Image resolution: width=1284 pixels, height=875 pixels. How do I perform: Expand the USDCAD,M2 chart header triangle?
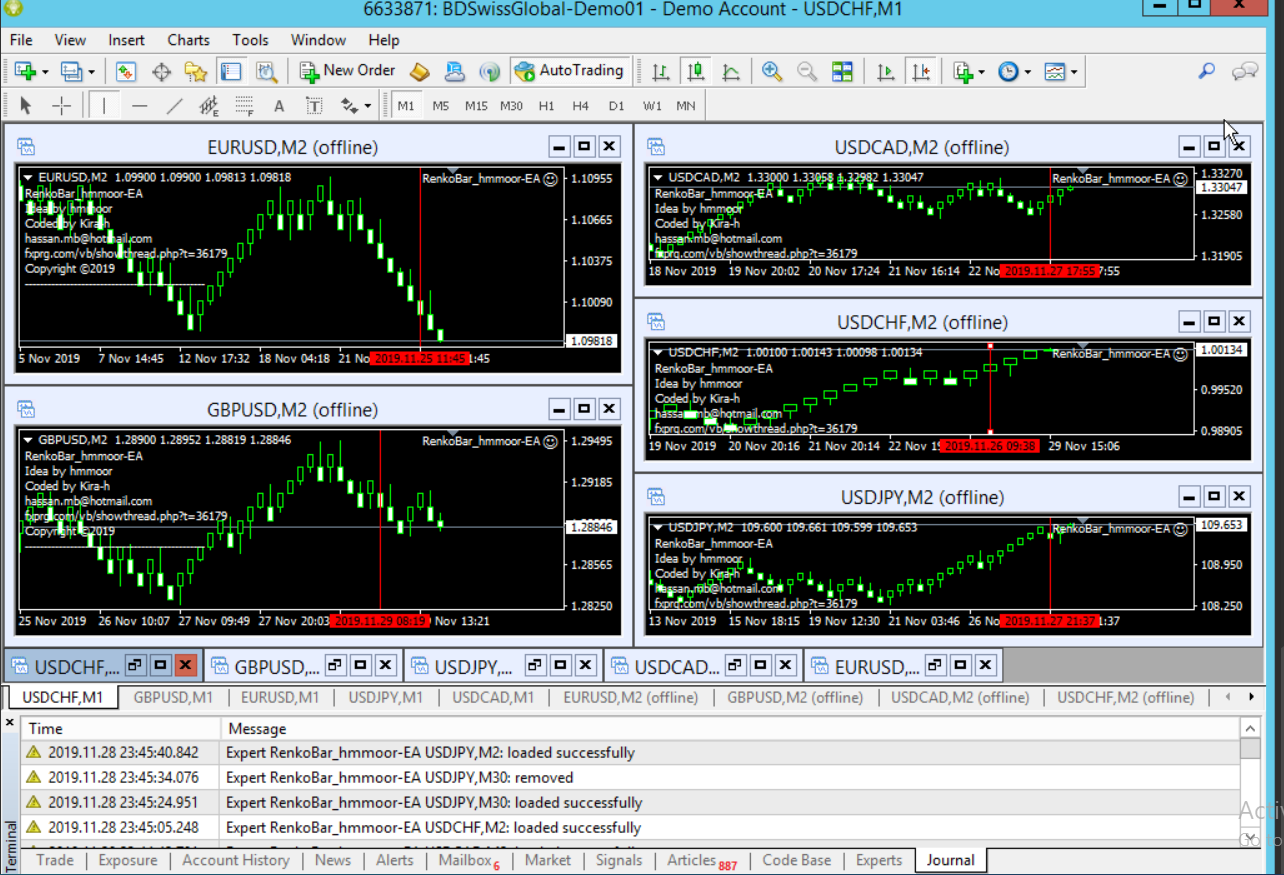coord(657,177)
